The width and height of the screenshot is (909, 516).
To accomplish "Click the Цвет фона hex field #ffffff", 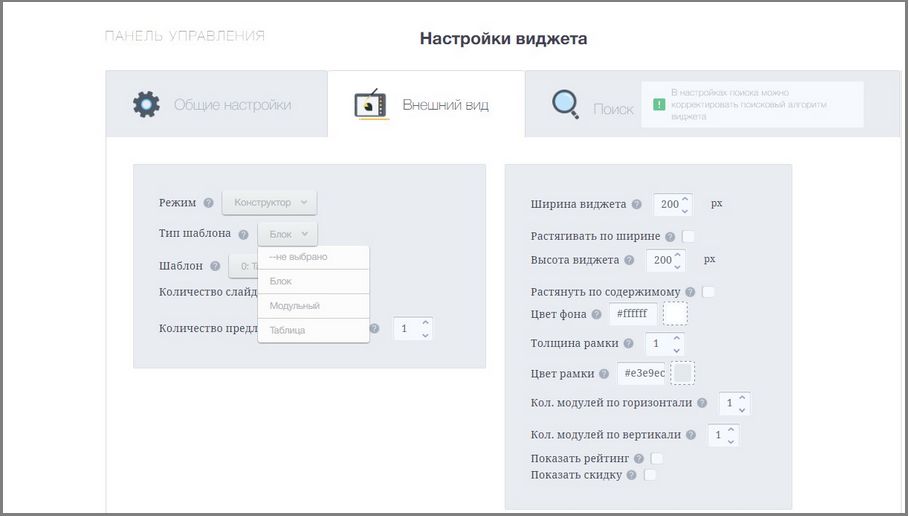I will tap(633, 314).
